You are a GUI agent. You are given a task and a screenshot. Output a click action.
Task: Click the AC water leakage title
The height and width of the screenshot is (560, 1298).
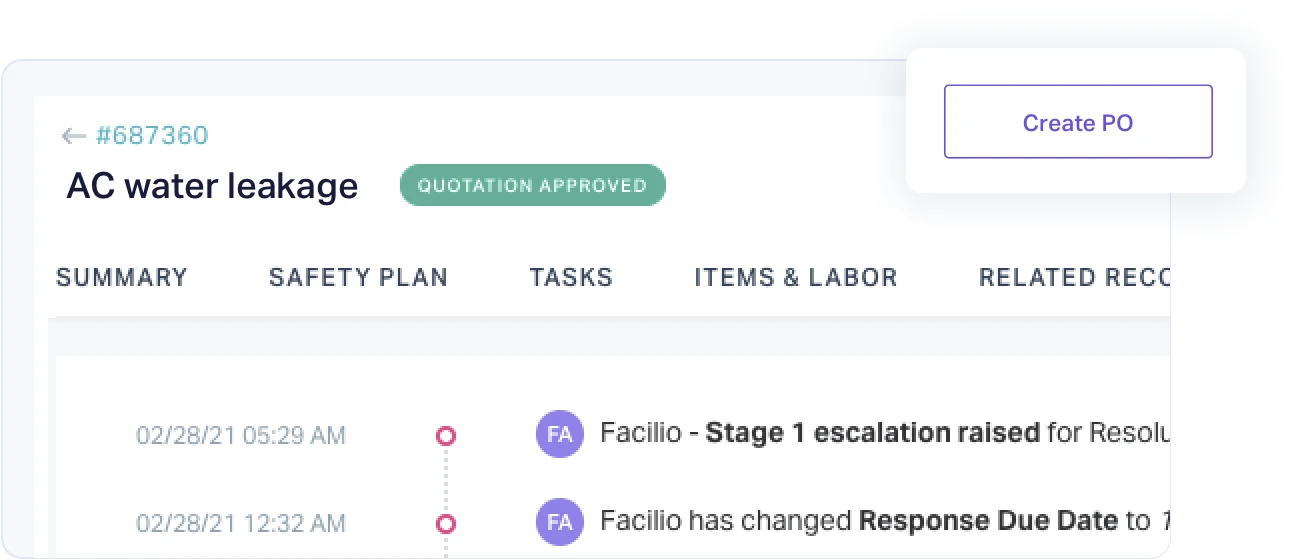212,186
